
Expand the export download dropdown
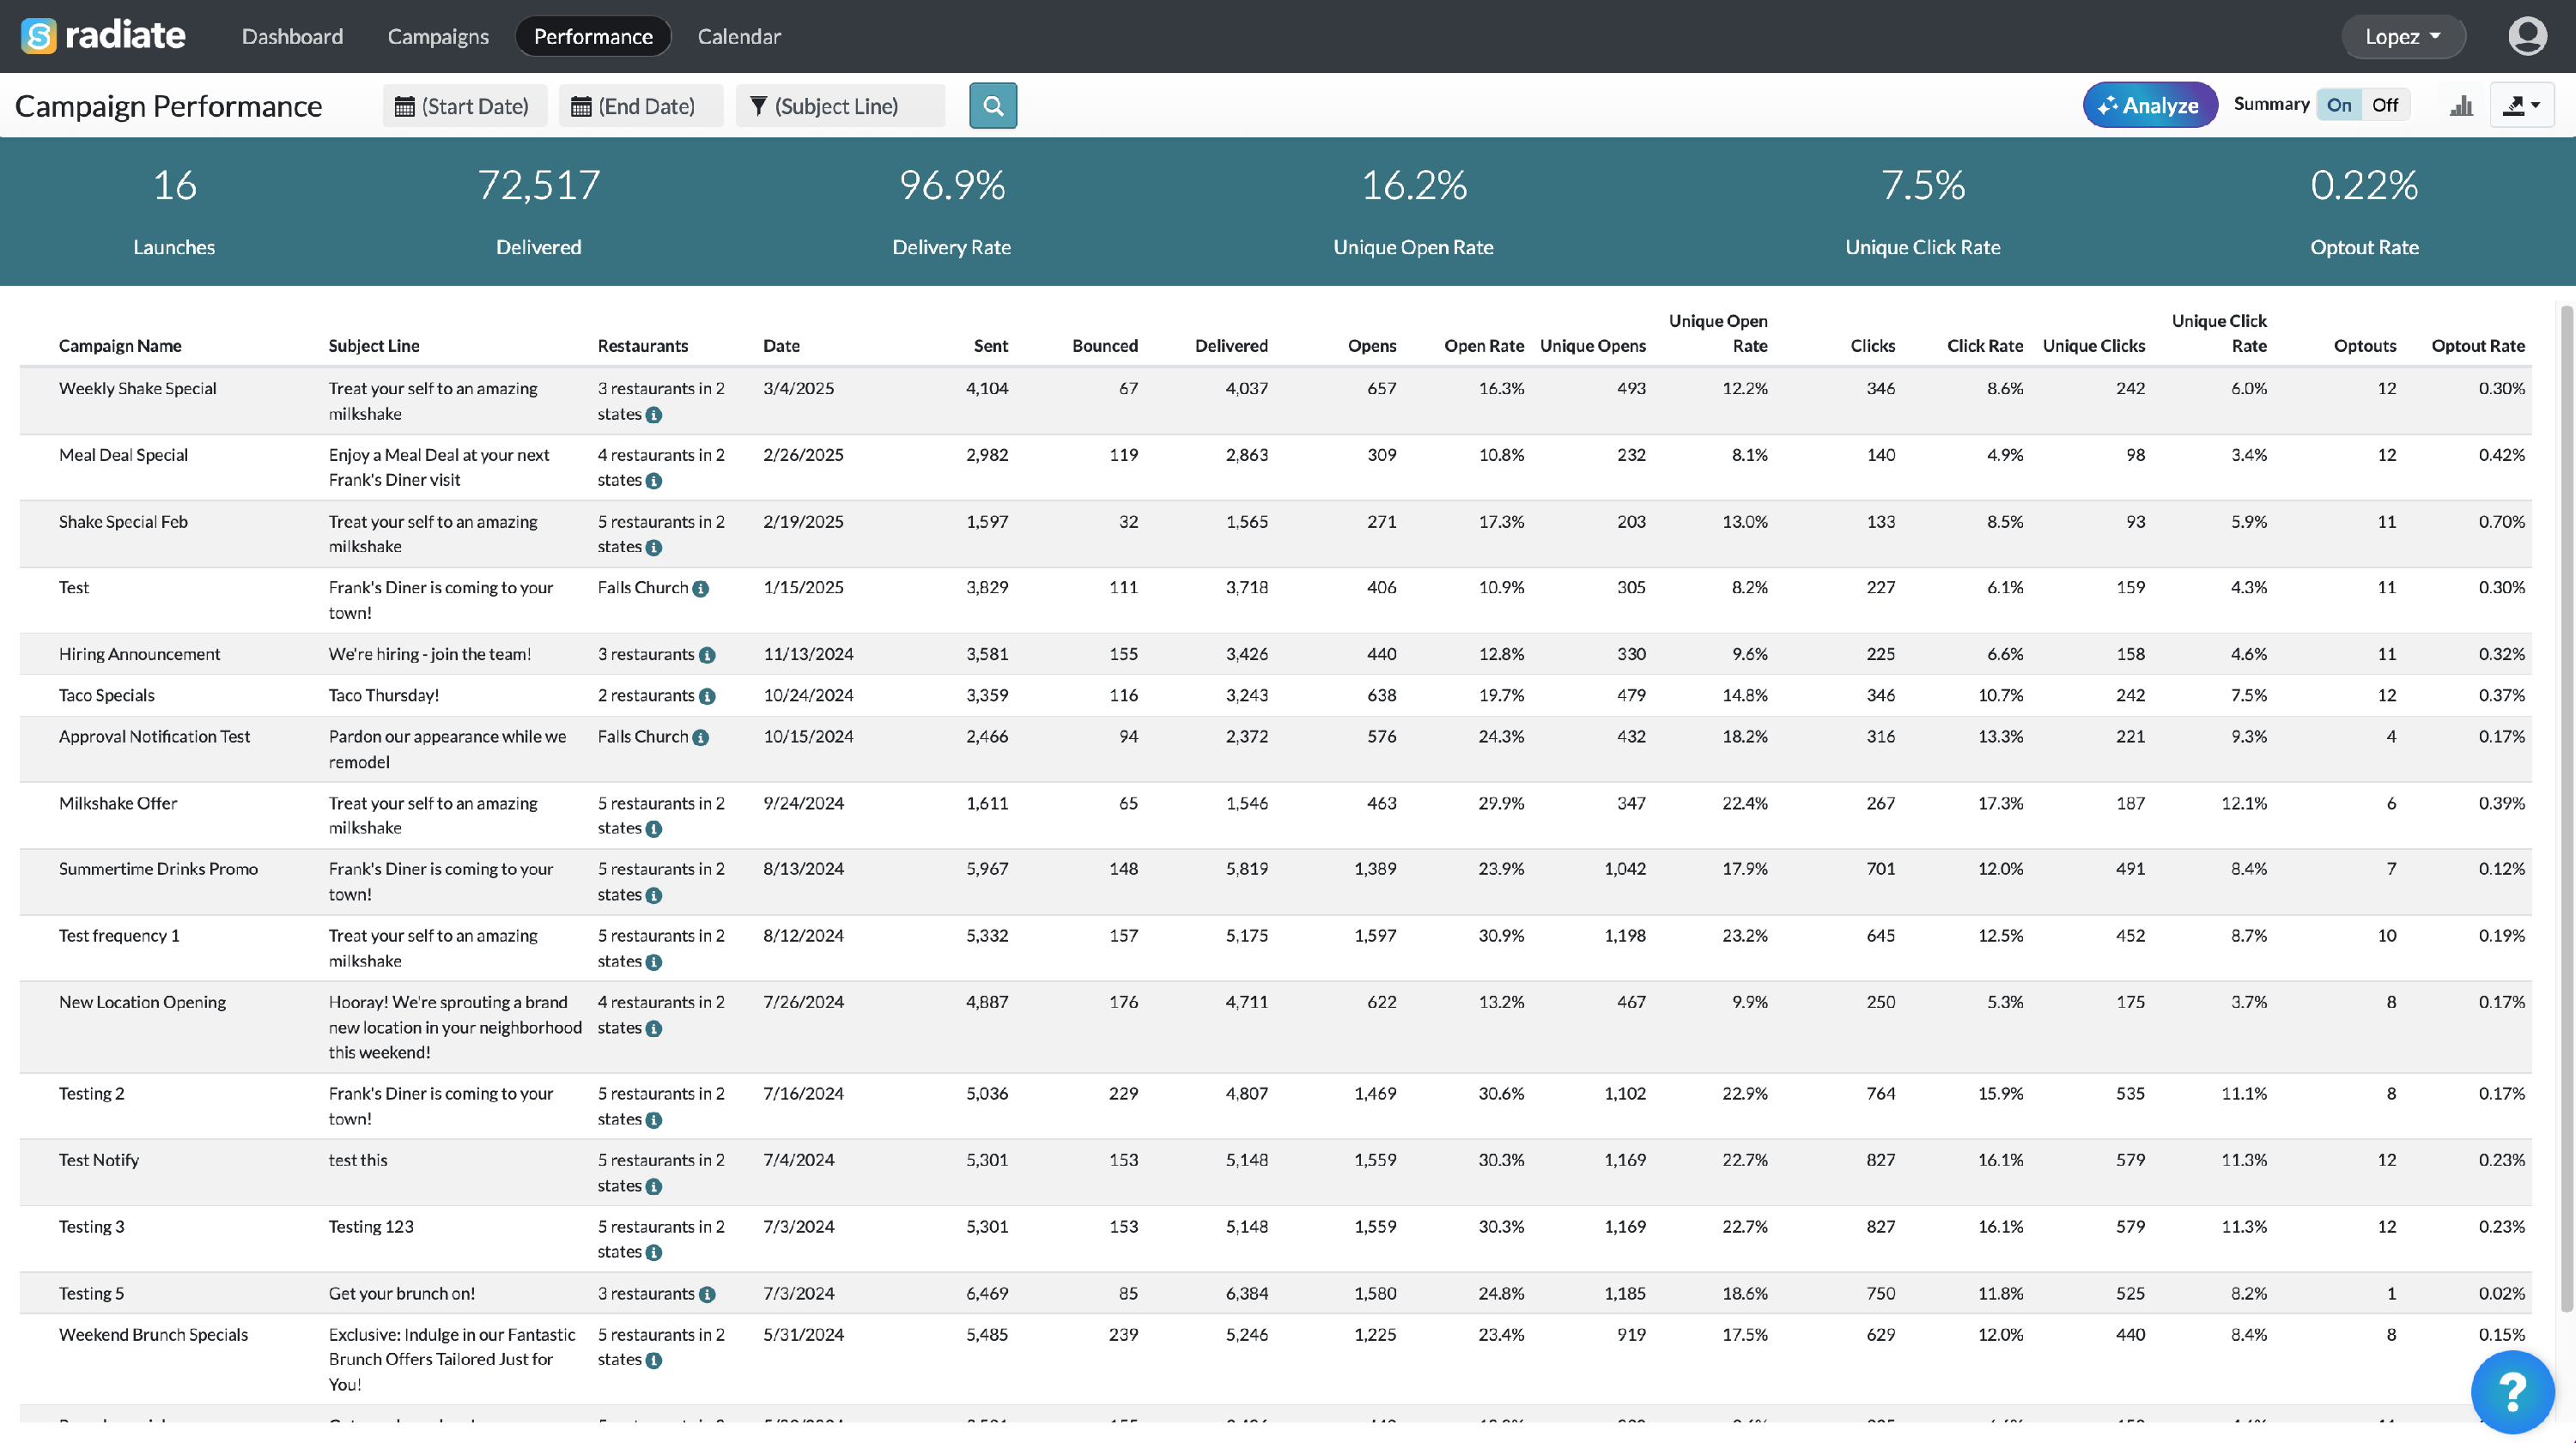click(2521, 105)
